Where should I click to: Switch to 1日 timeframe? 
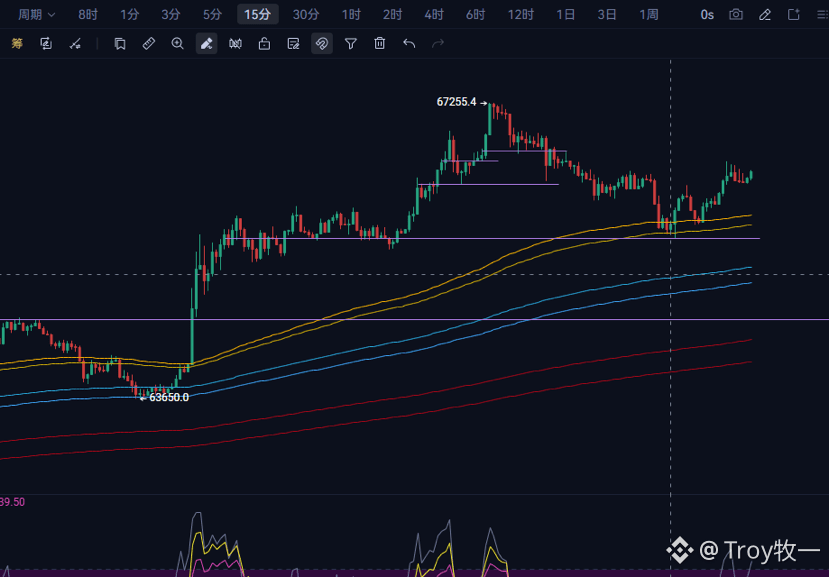565,14
